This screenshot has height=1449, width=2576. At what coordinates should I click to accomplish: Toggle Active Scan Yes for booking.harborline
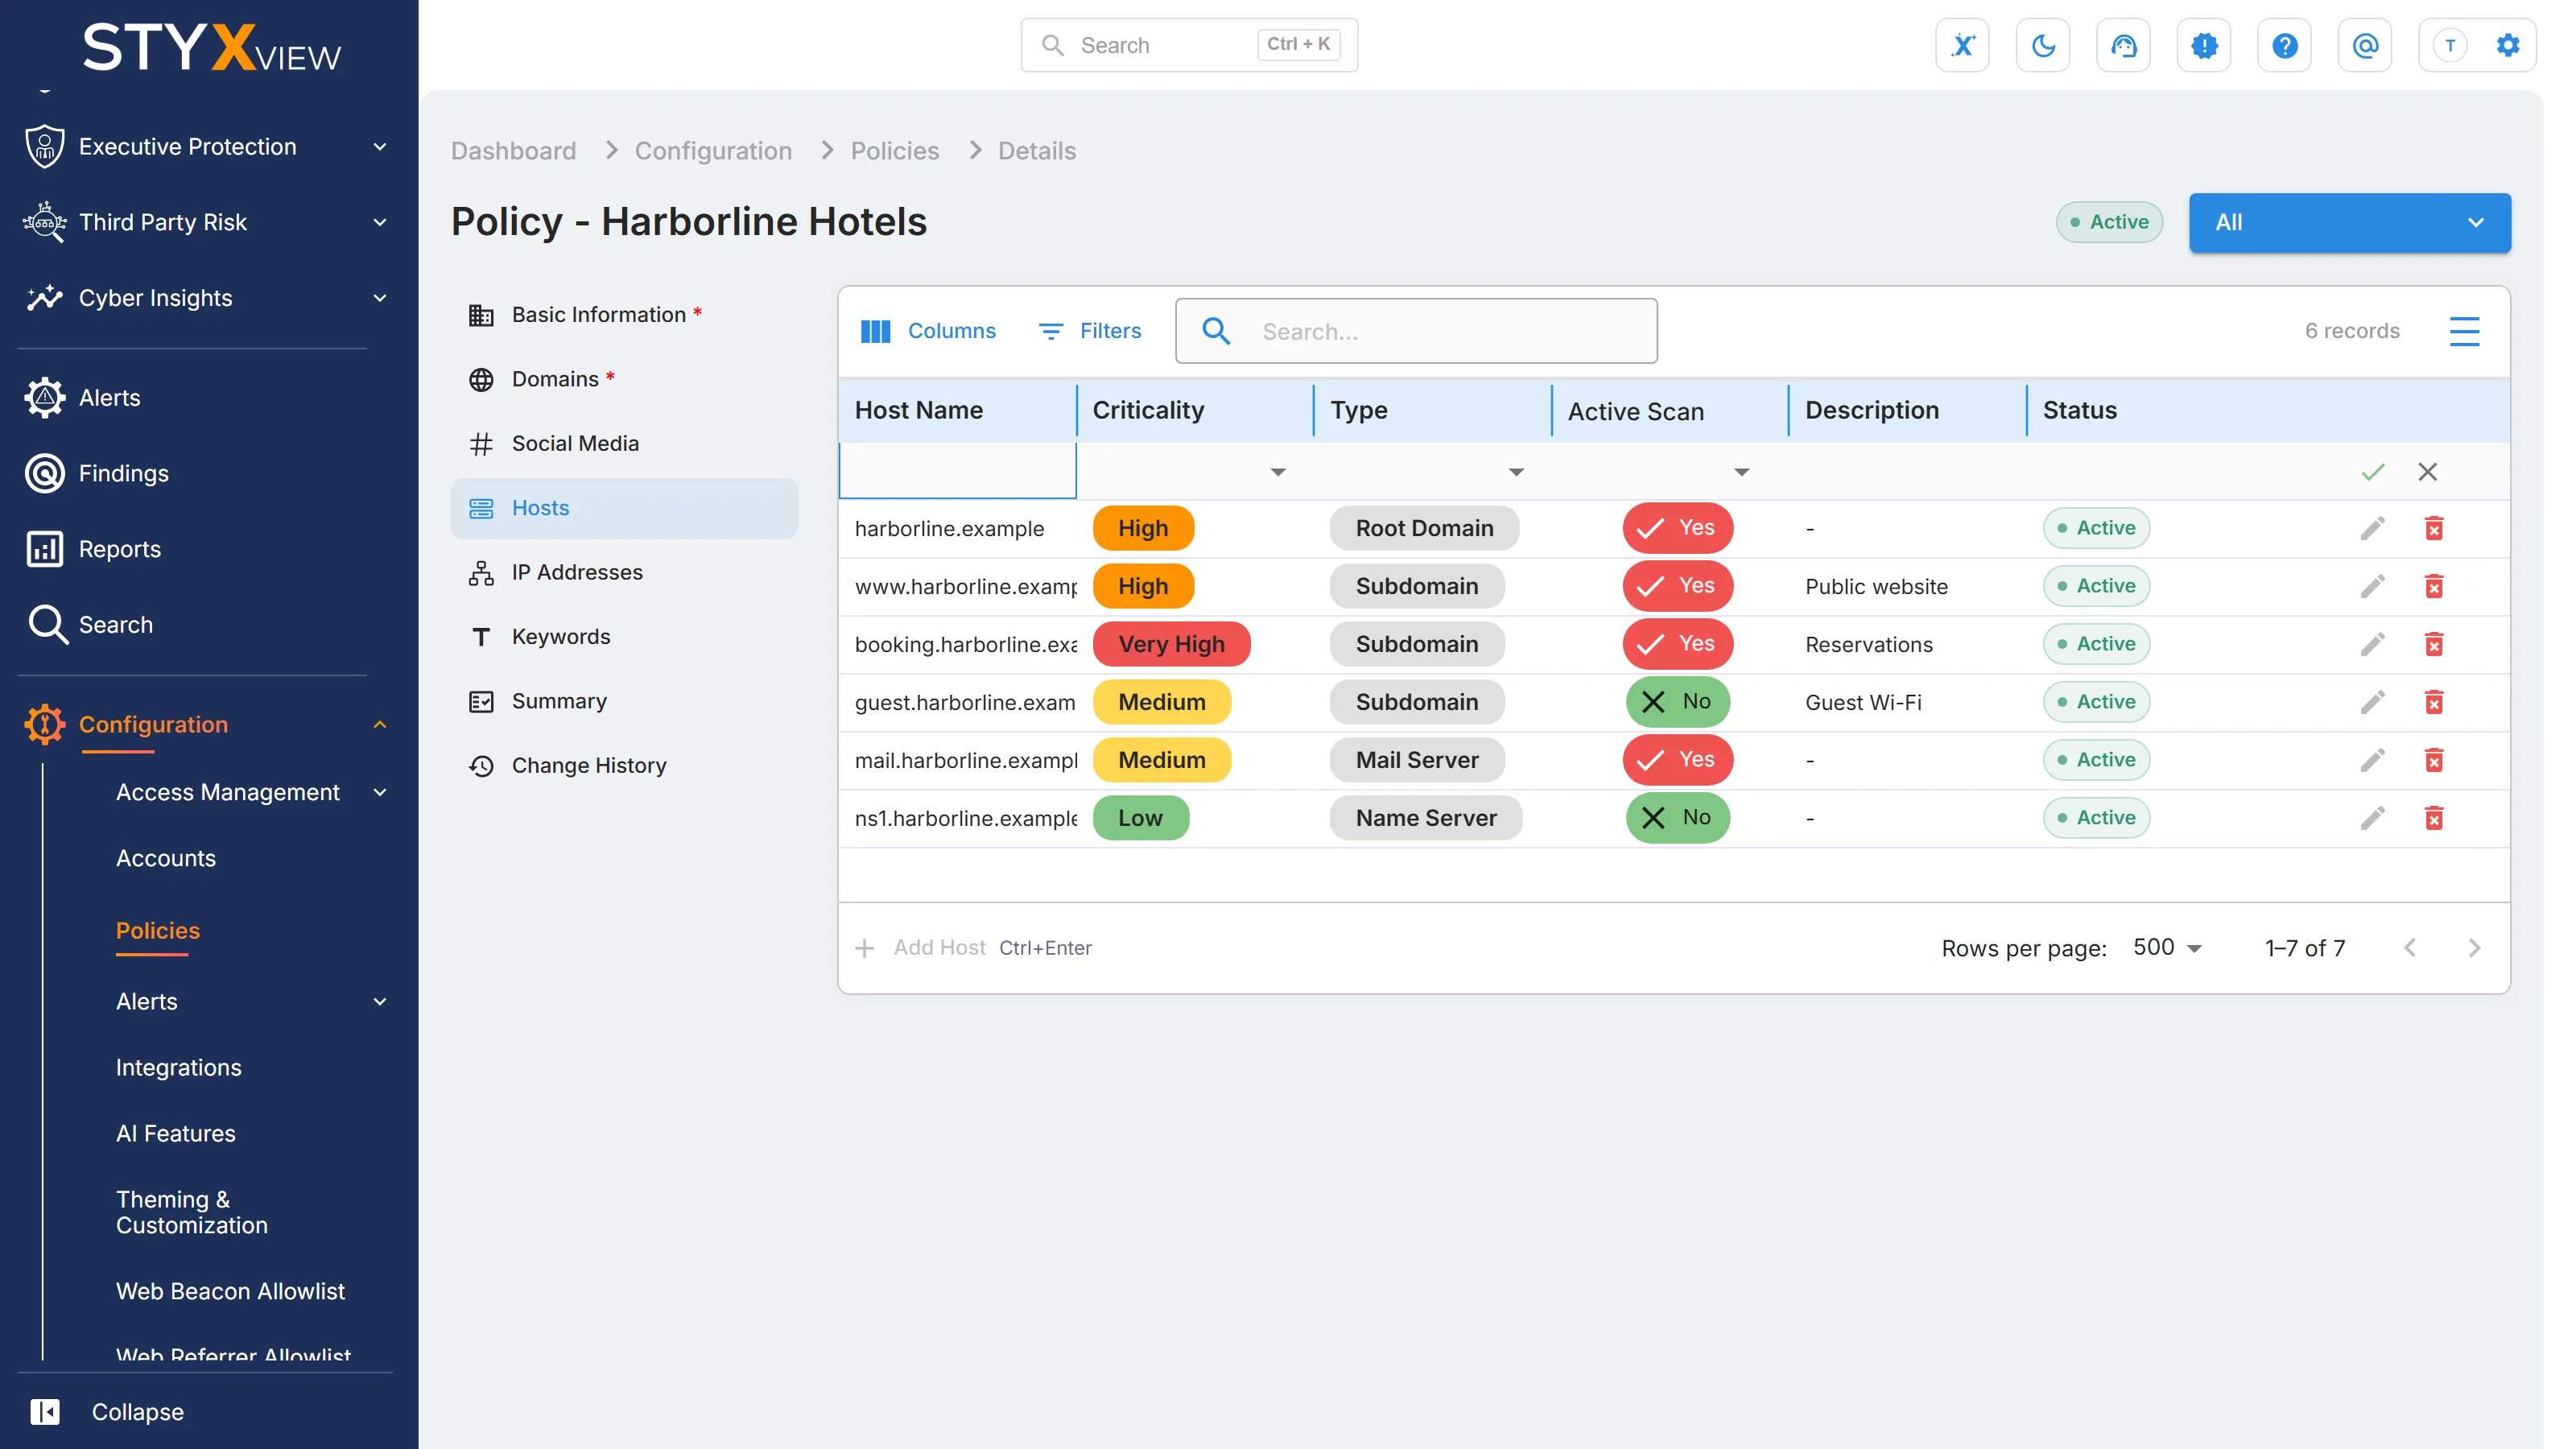pos(1677,644)
